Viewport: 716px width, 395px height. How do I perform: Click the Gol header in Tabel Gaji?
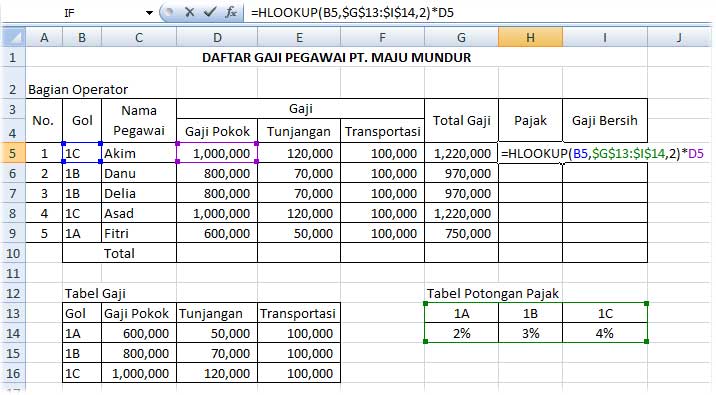click(x=82, y=313)
